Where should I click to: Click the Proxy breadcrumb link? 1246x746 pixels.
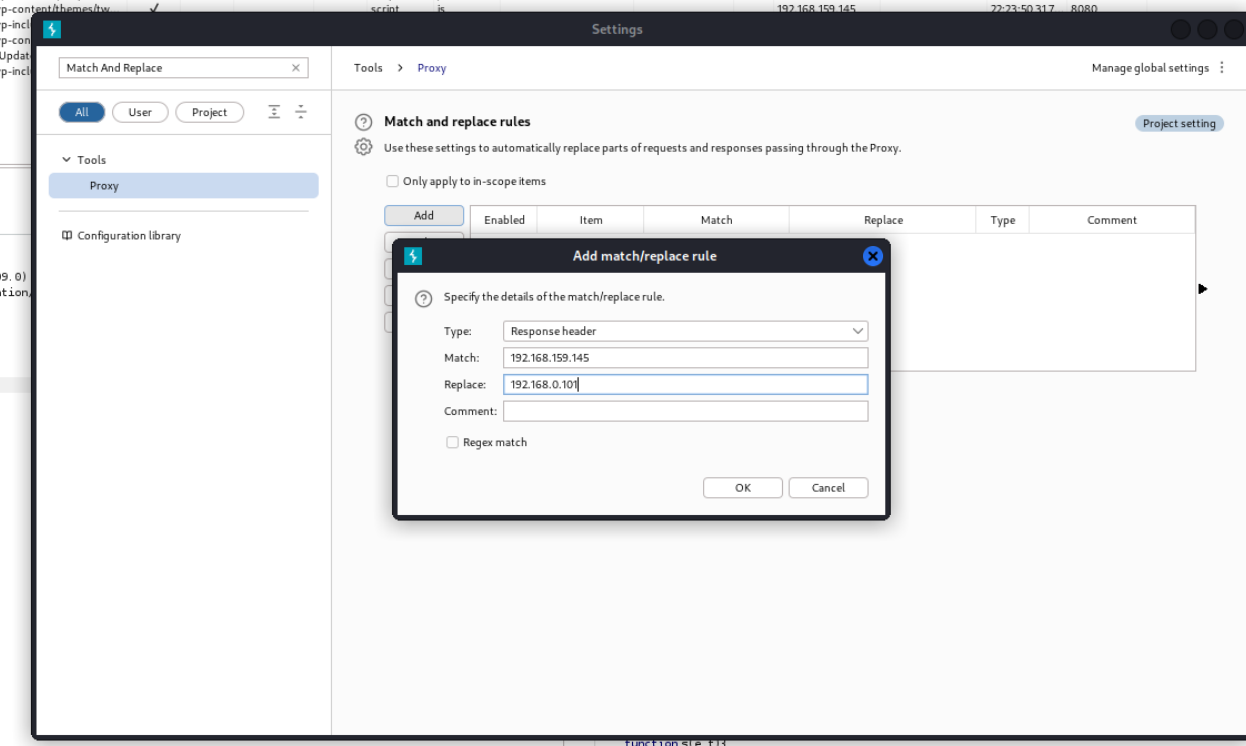pos(432,68)
